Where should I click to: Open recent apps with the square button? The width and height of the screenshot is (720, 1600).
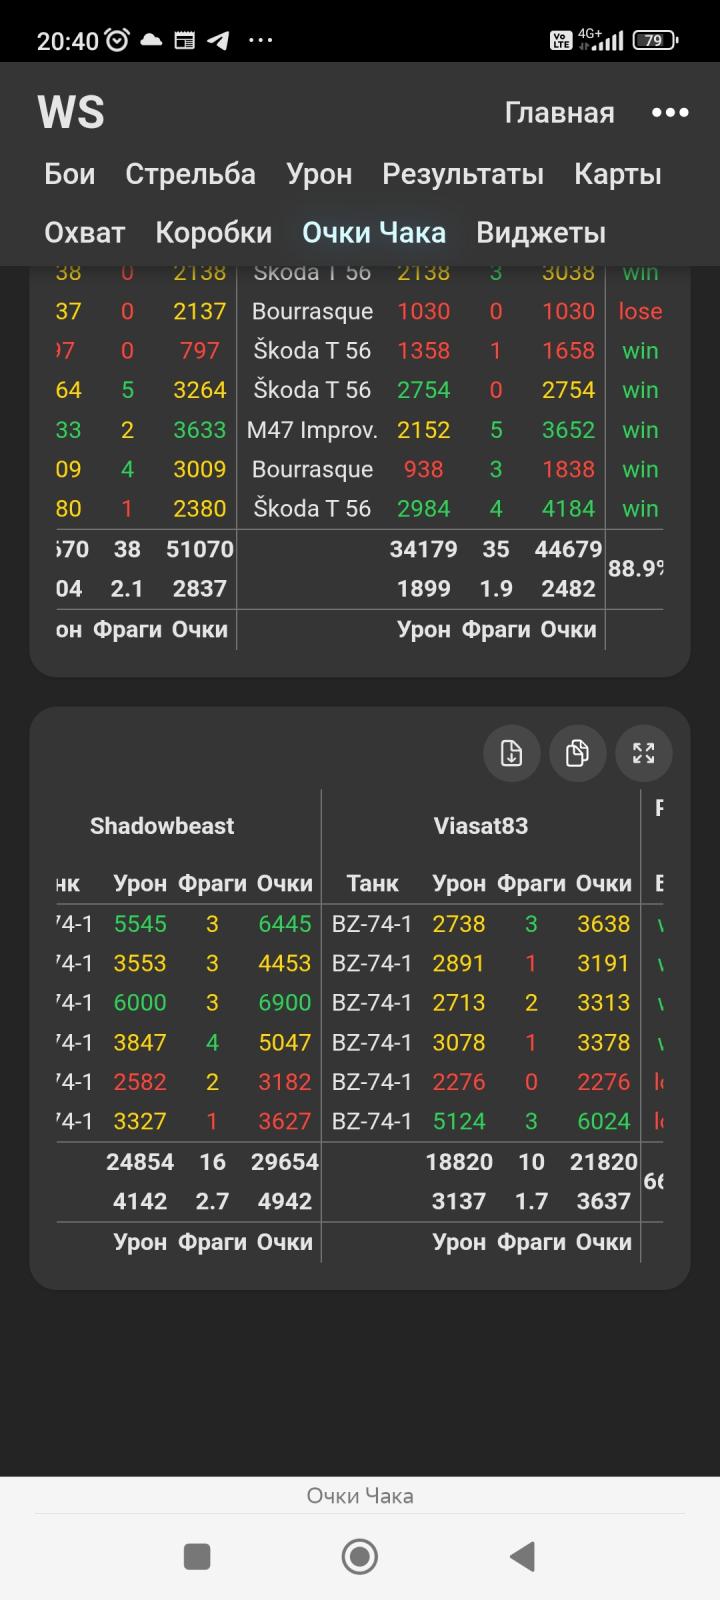[197, 1556]
